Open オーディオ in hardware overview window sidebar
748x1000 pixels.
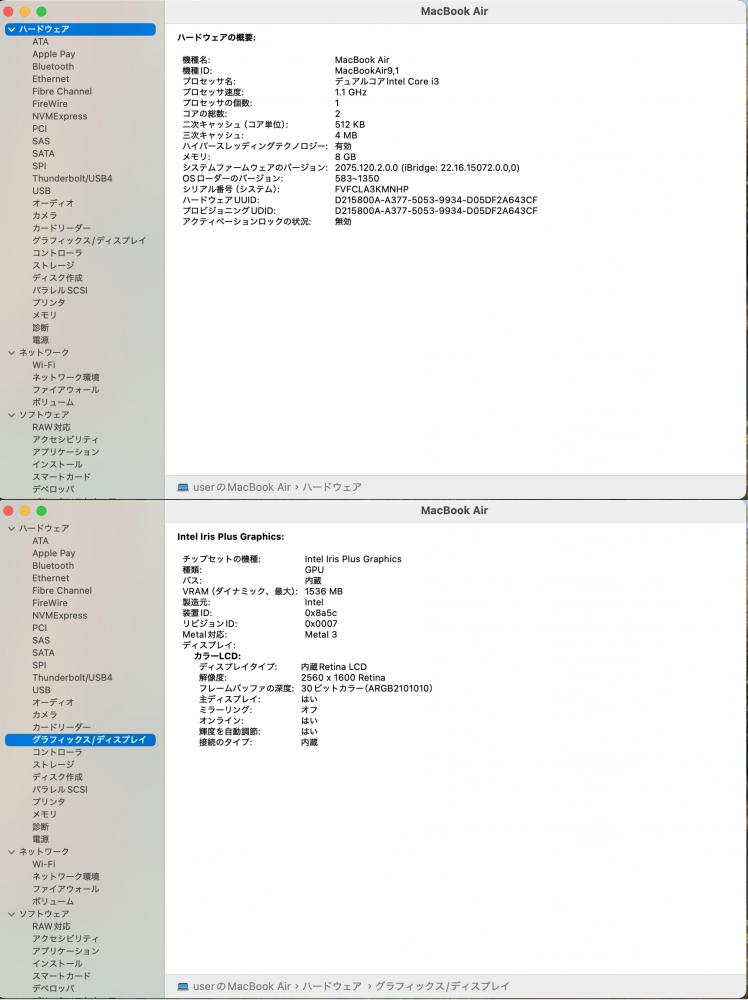tap(53, 203)
